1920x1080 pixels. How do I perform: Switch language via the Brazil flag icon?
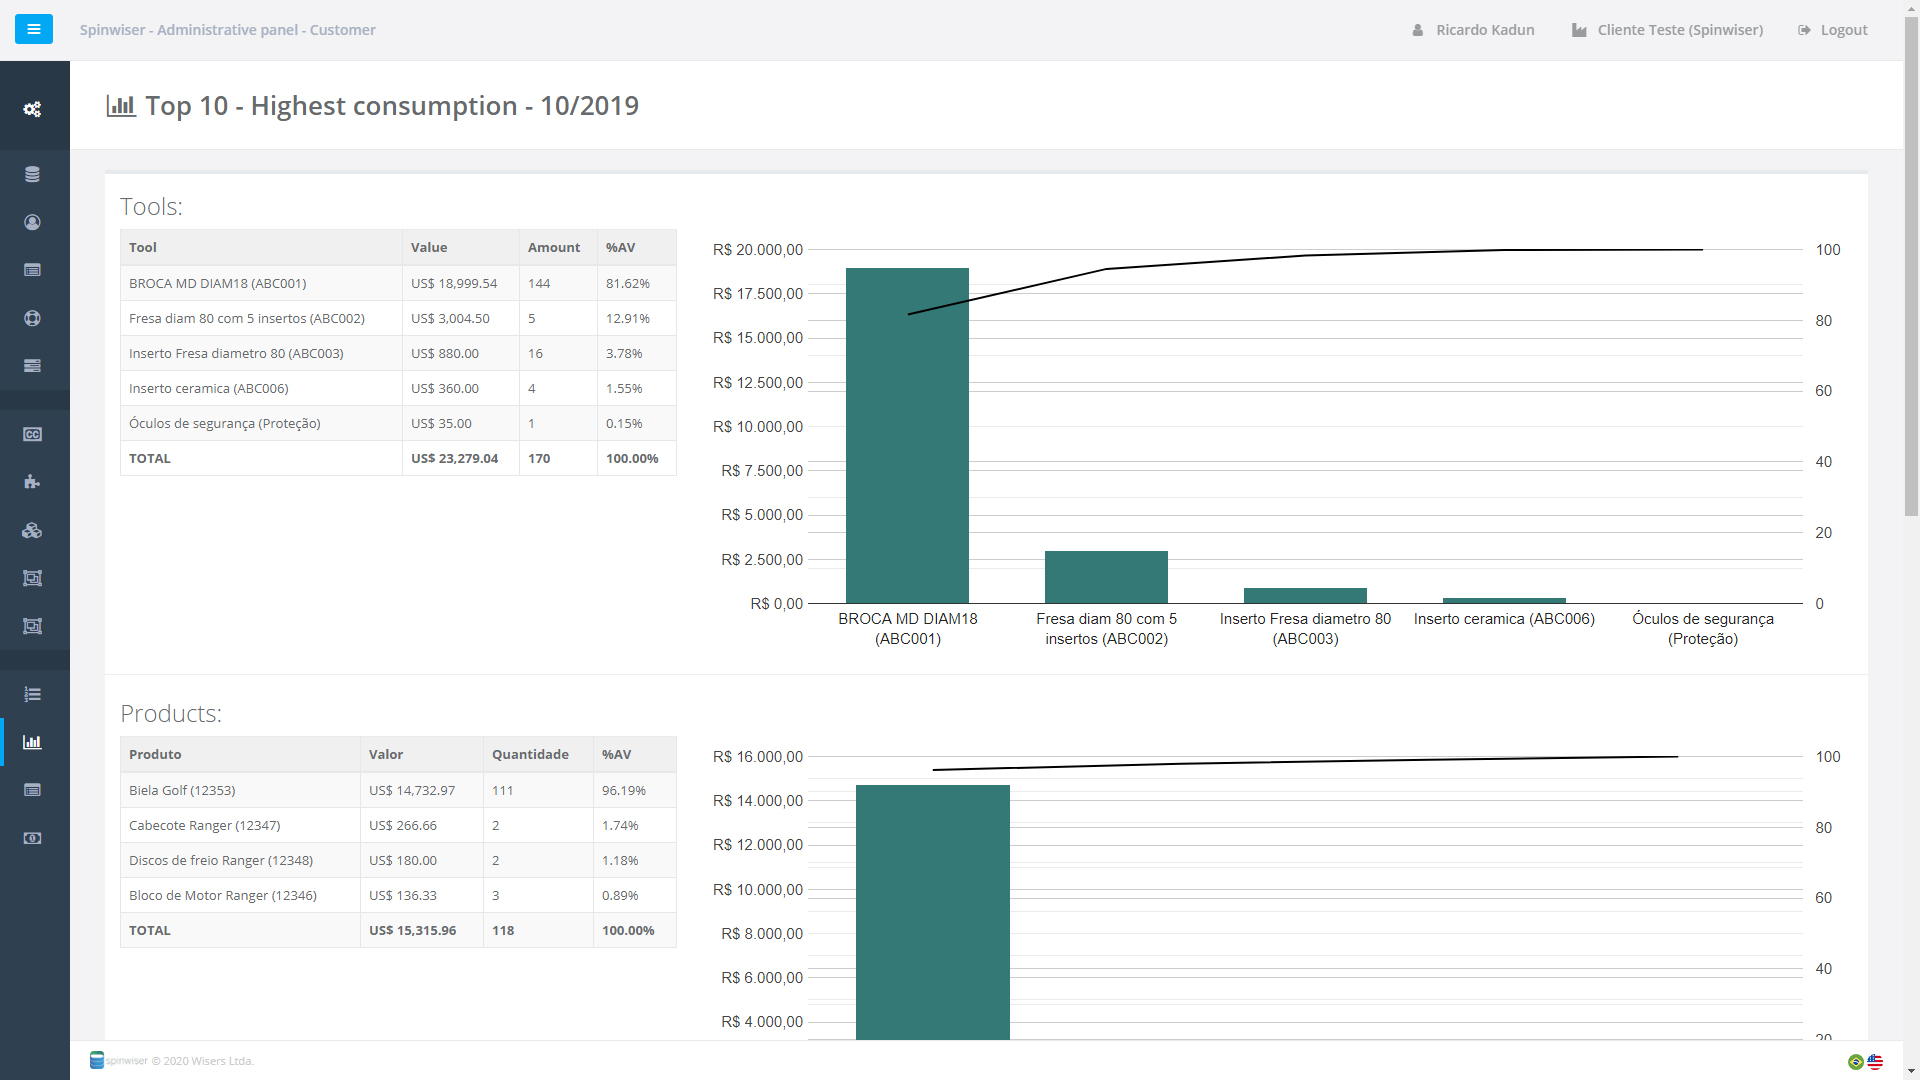click(1856, 1062)
